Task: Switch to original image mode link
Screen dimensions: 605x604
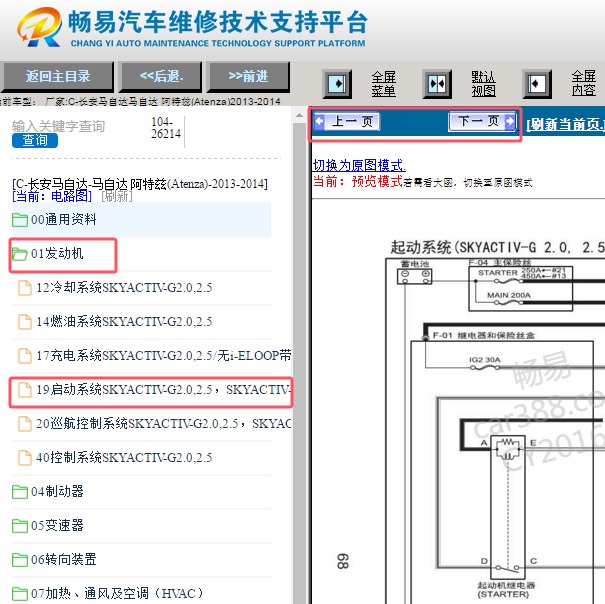Action: [x=359, y=165]
